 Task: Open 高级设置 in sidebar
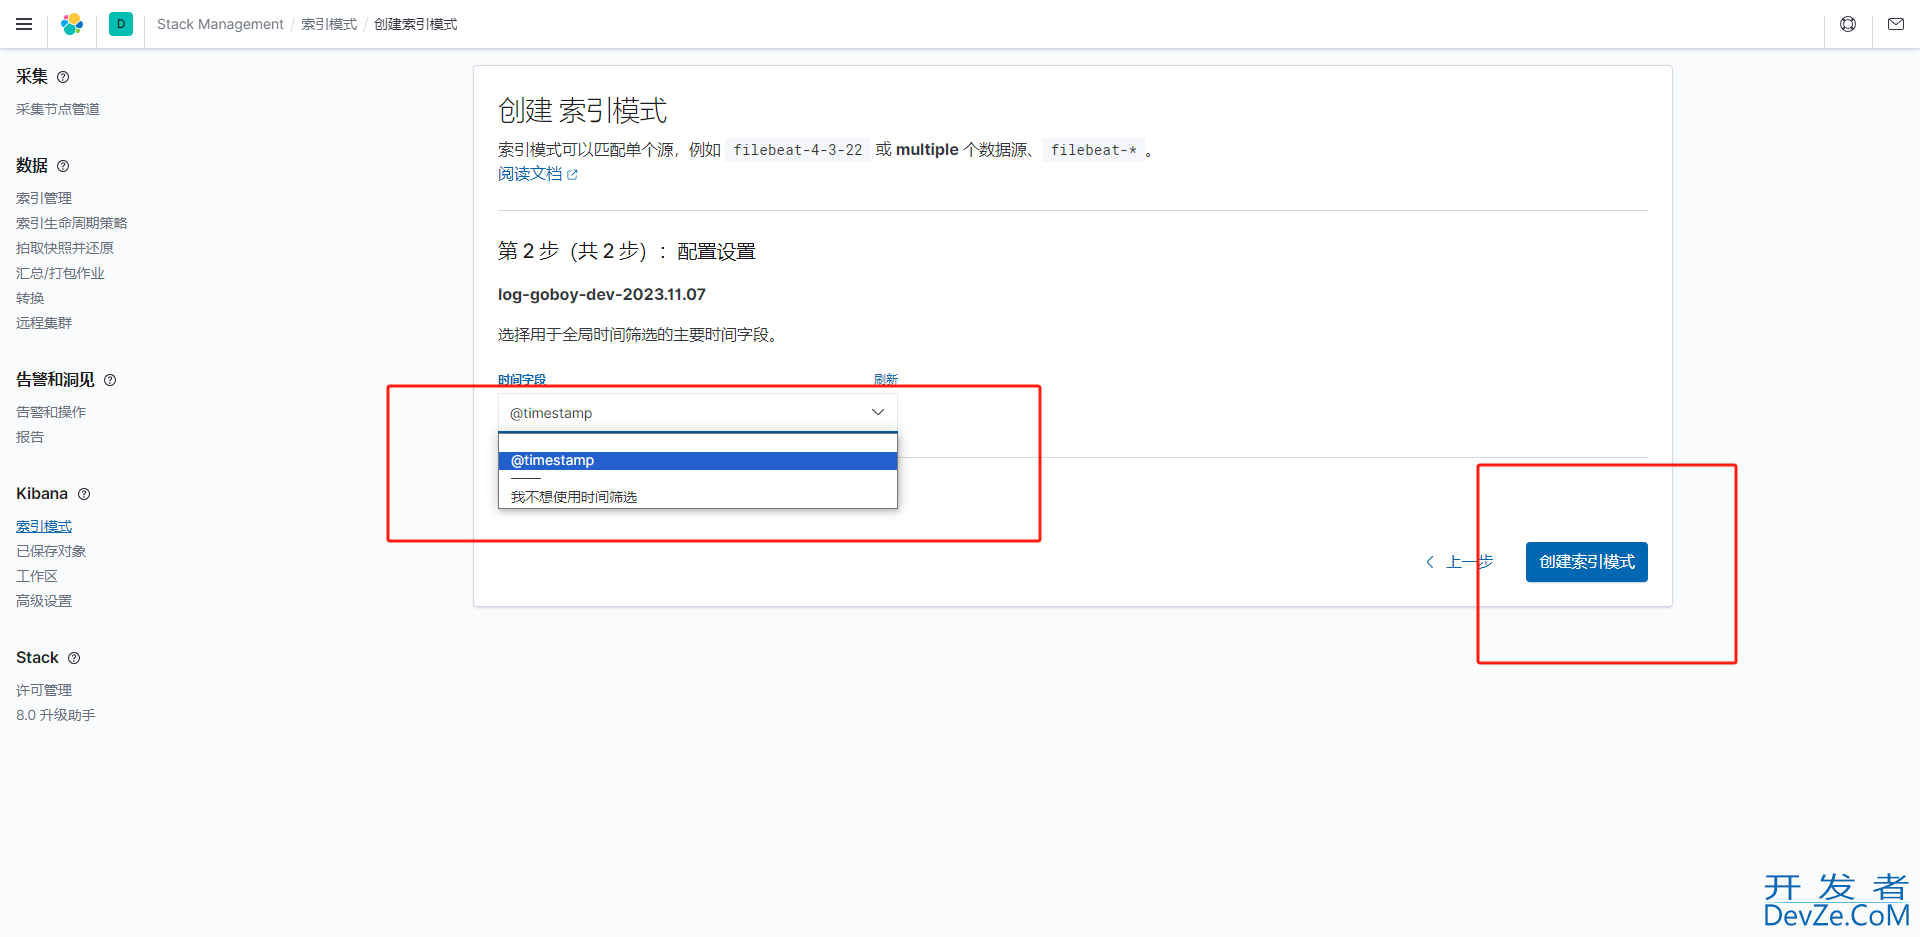[x=44, y=601]
